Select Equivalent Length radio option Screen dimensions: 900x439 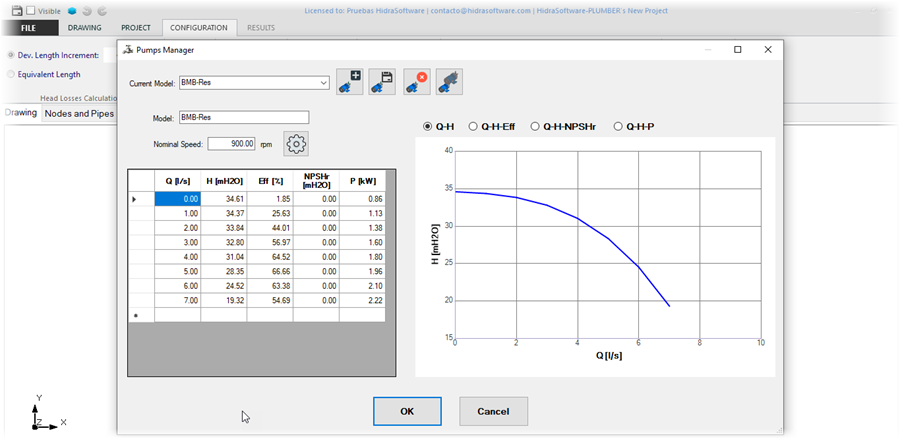(11, 74)
